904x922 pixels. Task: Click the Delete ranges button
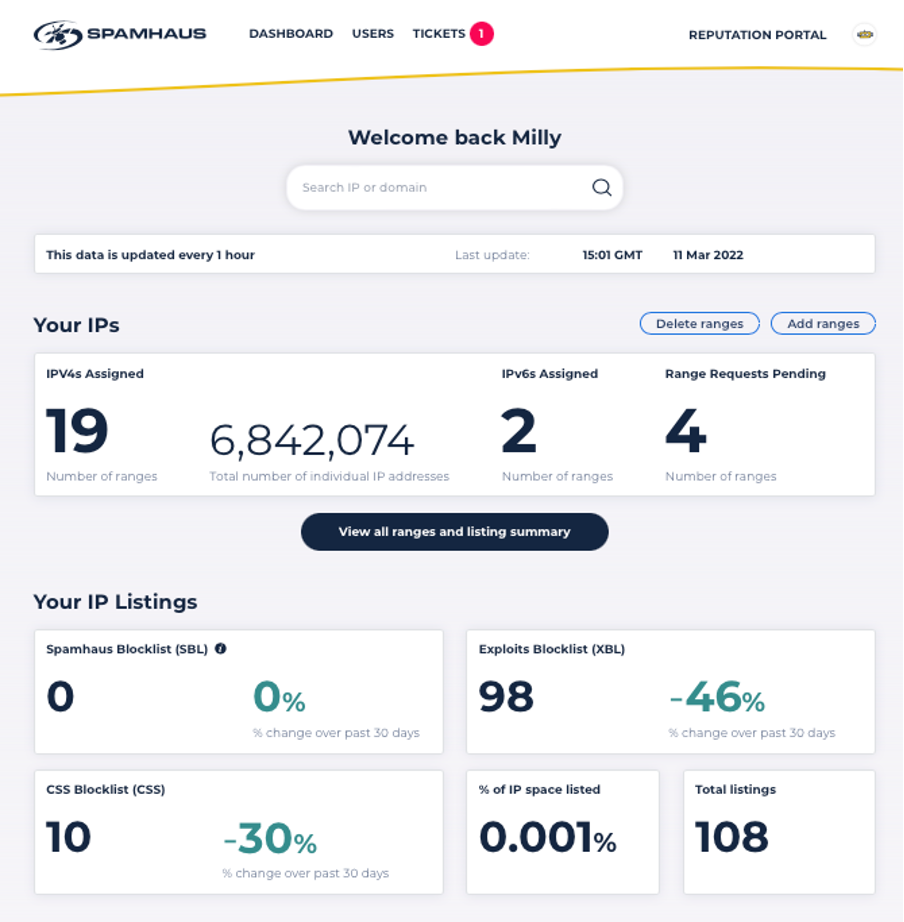(x=699, y=324)
